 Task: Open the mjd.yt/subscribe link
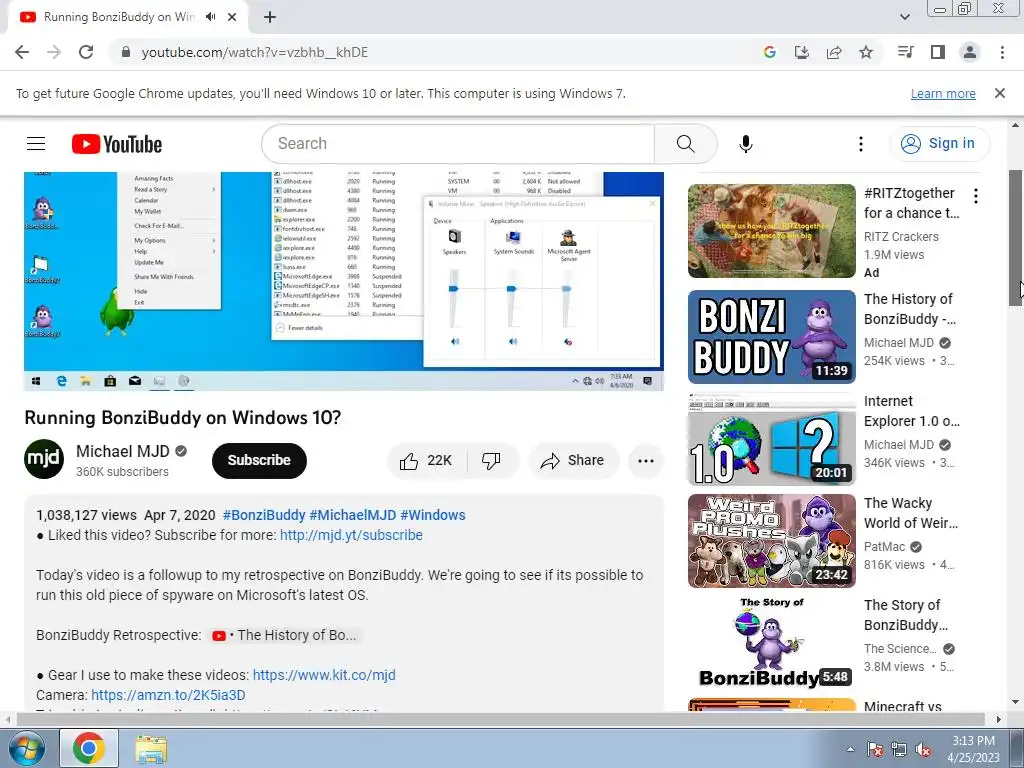click(351, 536)
